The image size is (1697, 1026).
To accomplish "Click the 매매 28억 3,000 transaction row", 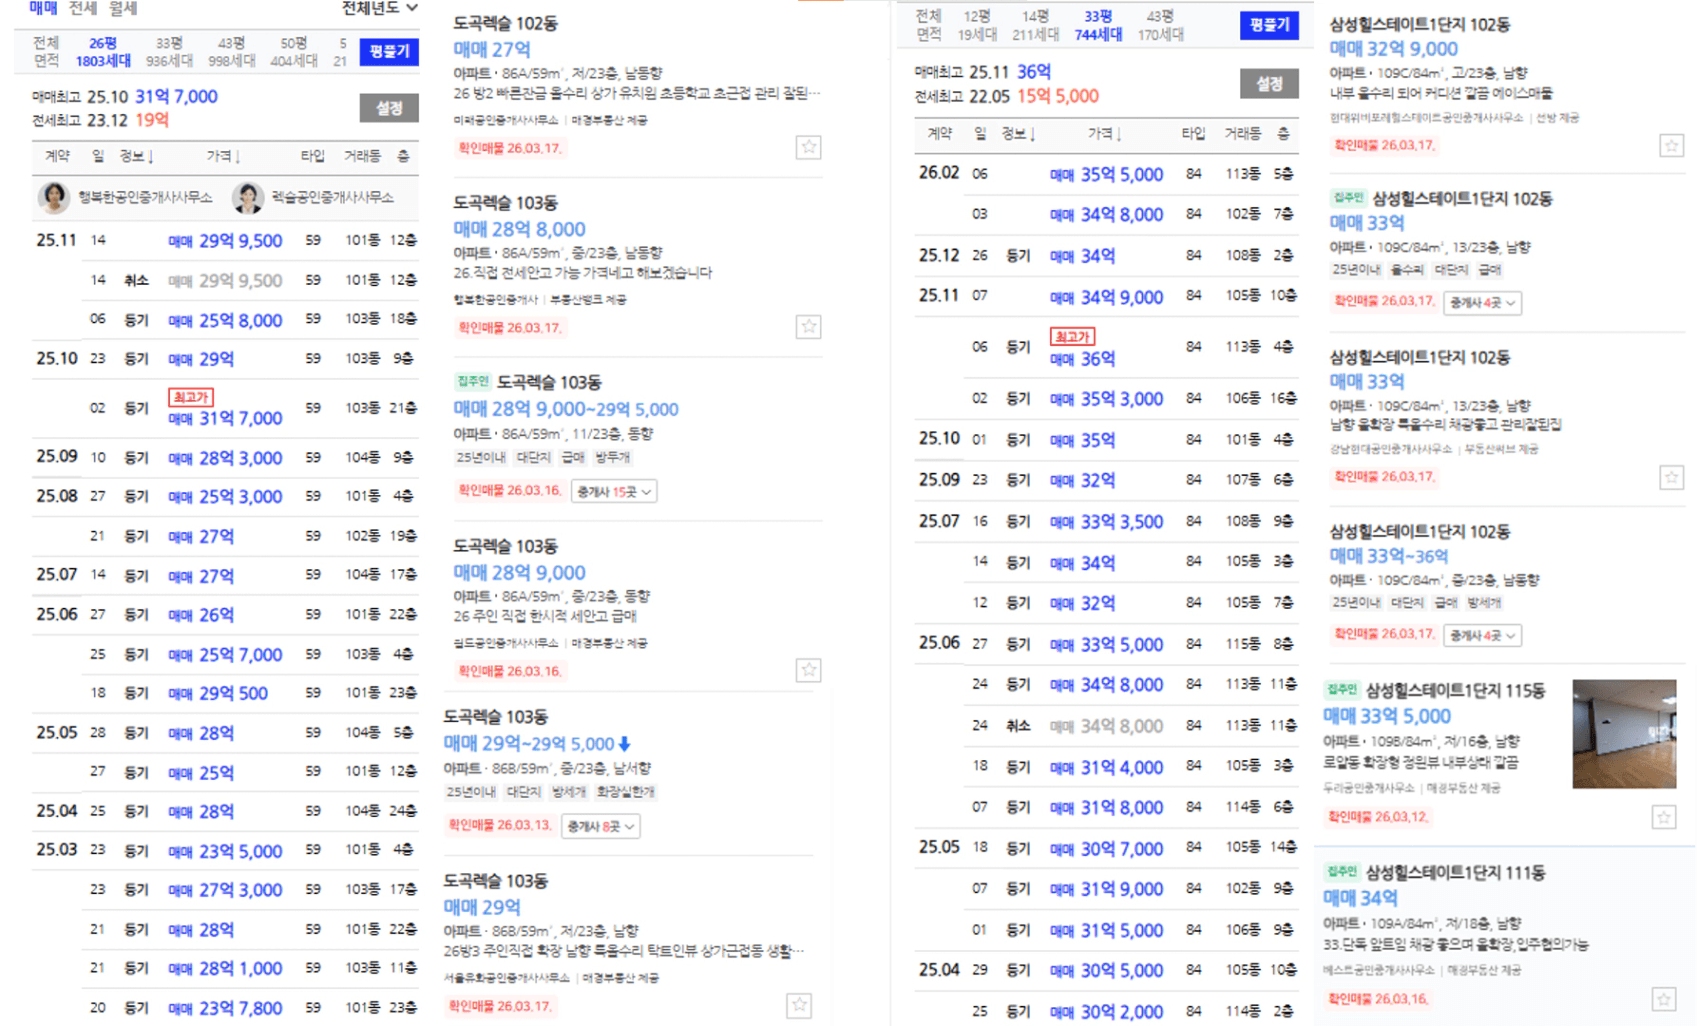I will click(225, 458).
